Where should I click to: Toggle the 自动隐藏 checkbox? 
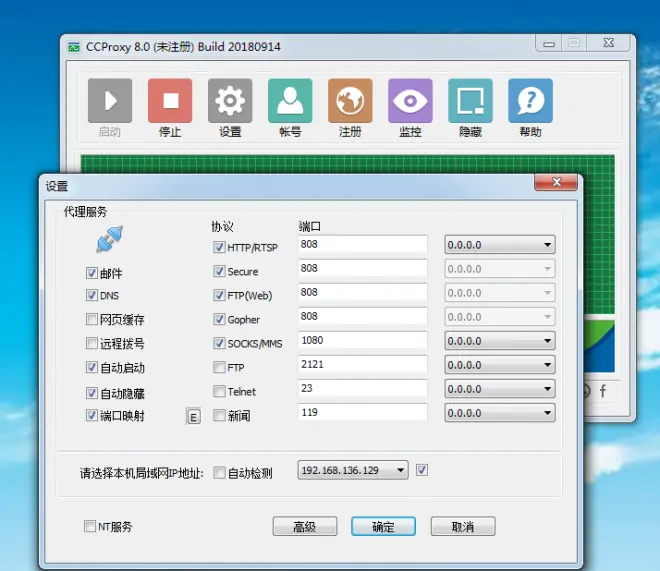click(x=92, y=393)
